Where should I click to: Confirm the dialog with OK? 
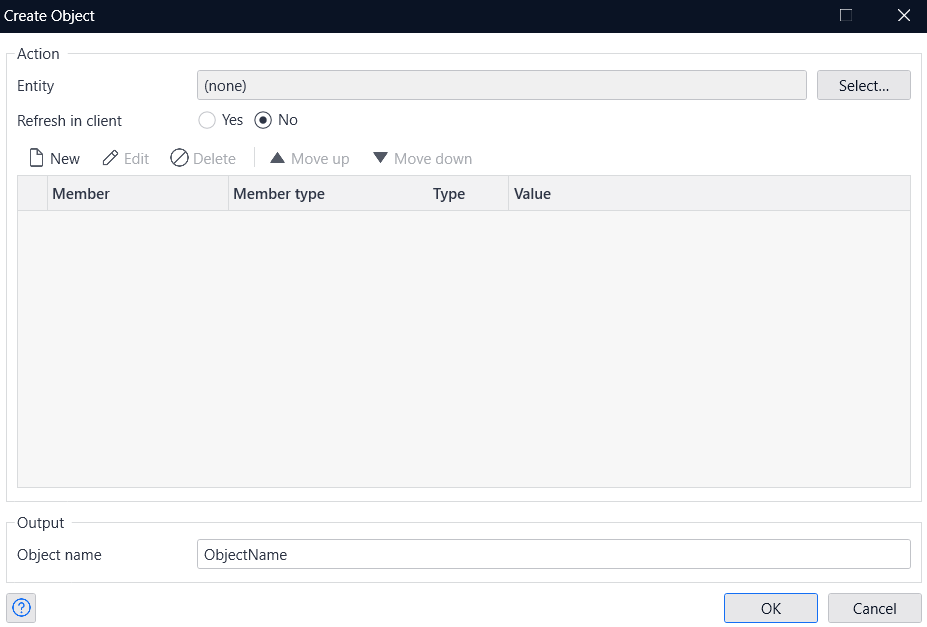click(770, 608)
